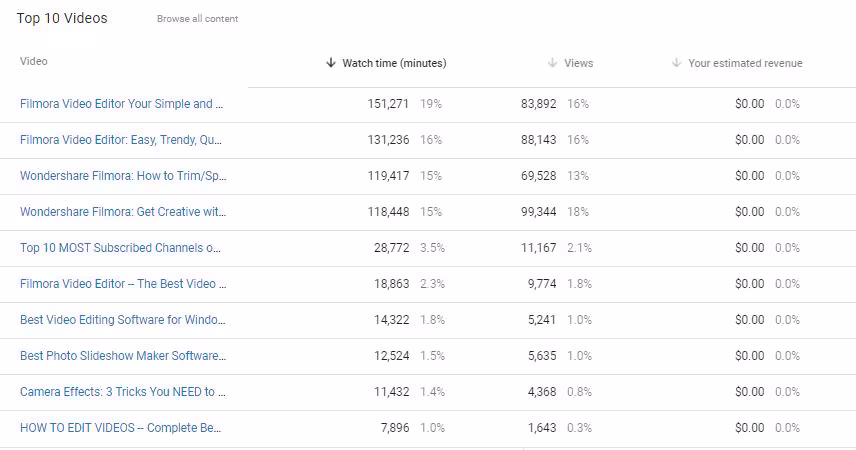Open Filmora Video Editor Your Simple video

tap(121, 104)
